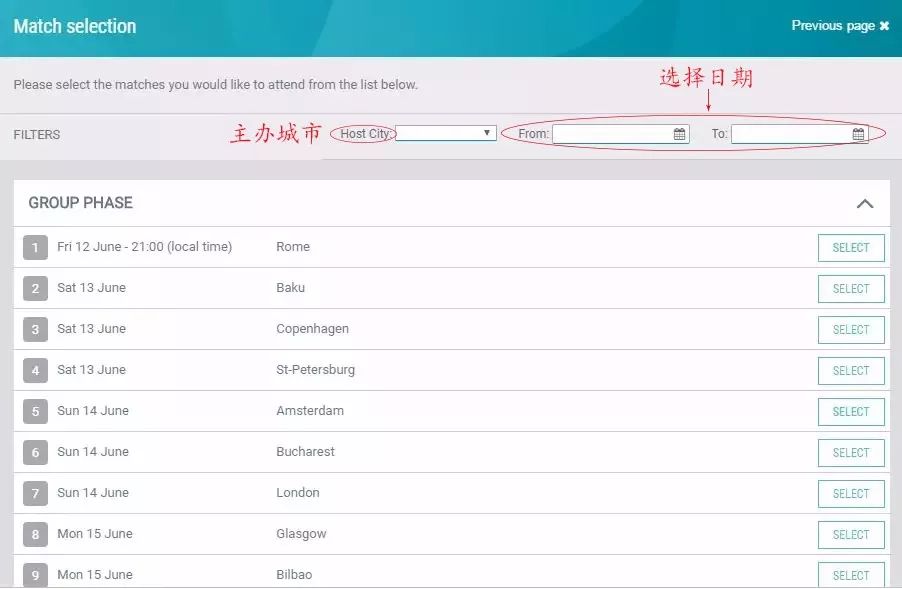
Task: Select the Bucharest match
Action: click(x=851, y=452)
